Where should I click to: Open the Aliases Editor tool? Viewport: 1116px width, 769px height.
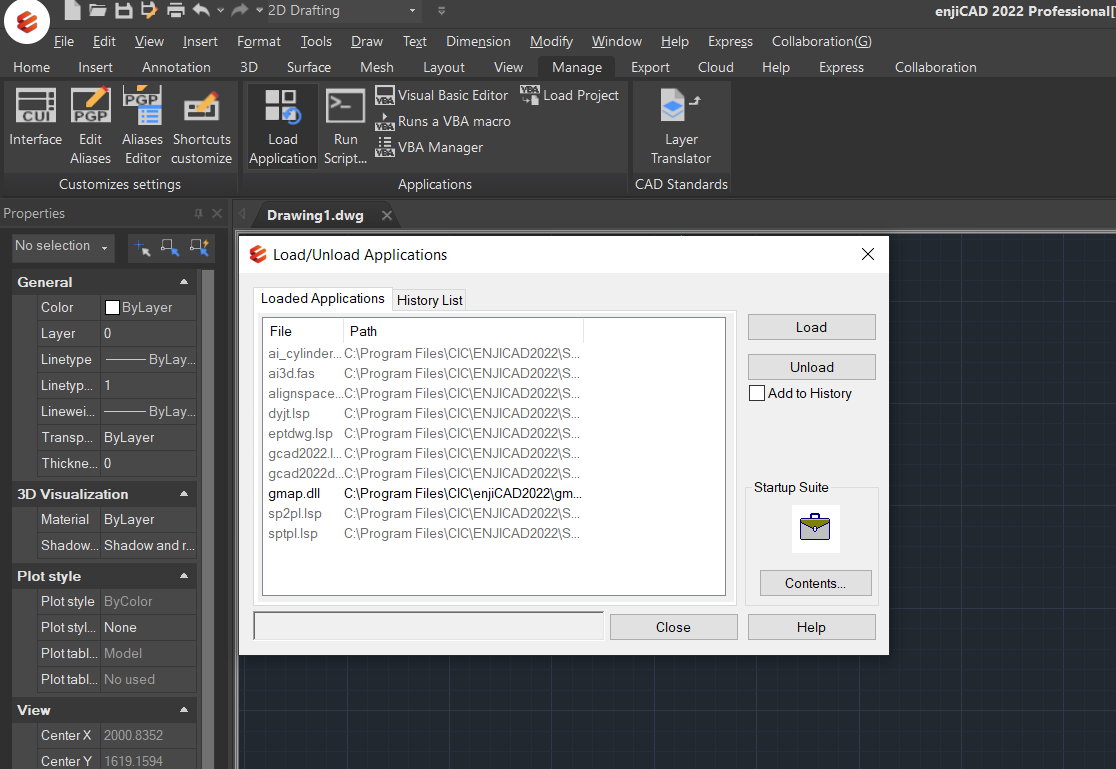142,127
